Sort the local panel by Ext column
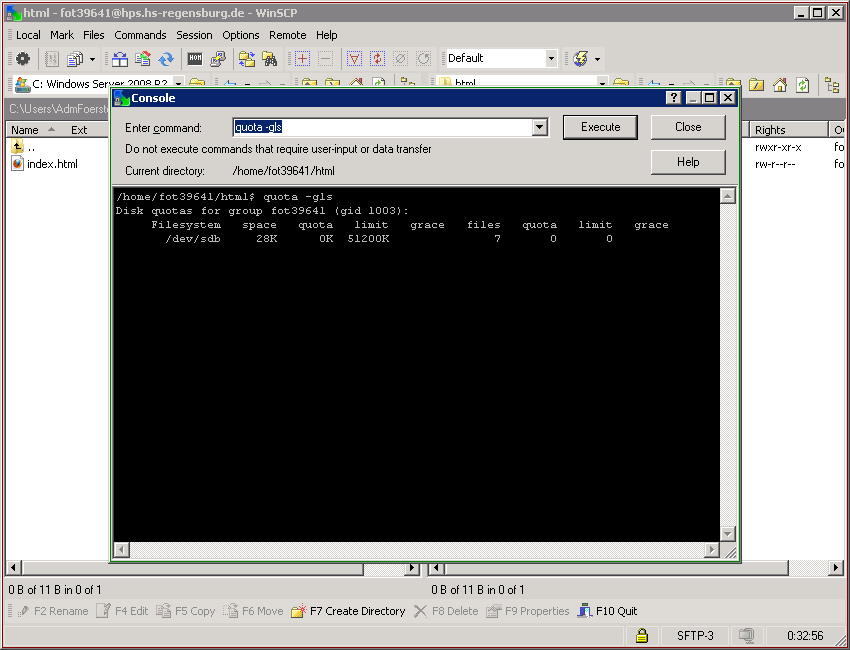This screenshot has height=650, width=850. pyautogui.click(x=79, y=130)
